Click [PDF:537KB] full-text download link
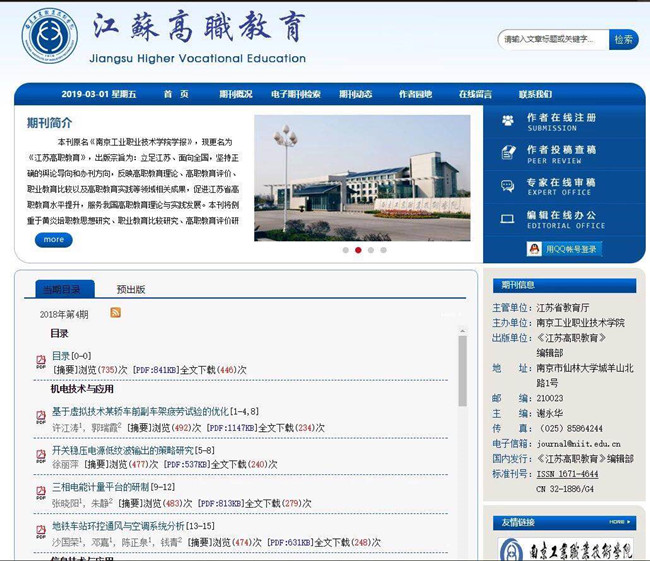Viewport: 650px width, 561px height. point(187,464)
